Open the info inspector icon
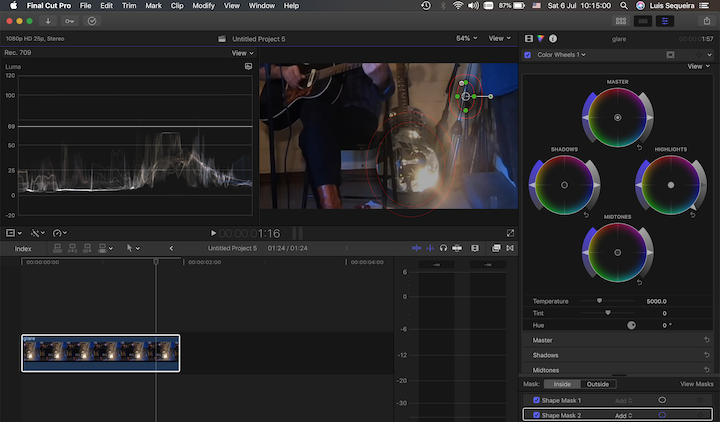The width and height of the screenshot is (720, 422). (552, 38)
